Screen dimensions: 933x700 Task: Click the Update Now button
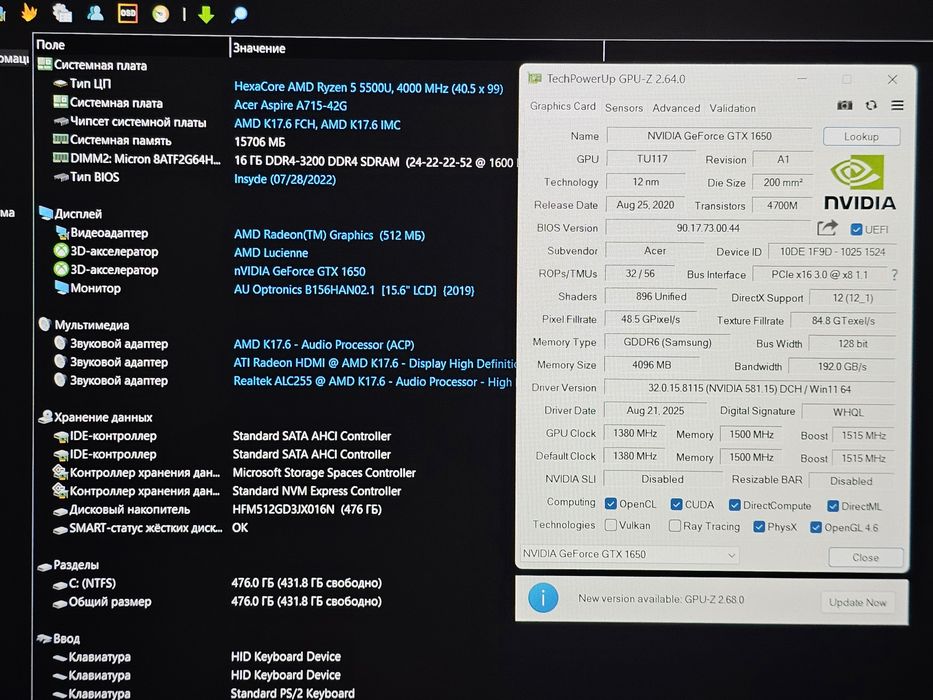(857, 602)
